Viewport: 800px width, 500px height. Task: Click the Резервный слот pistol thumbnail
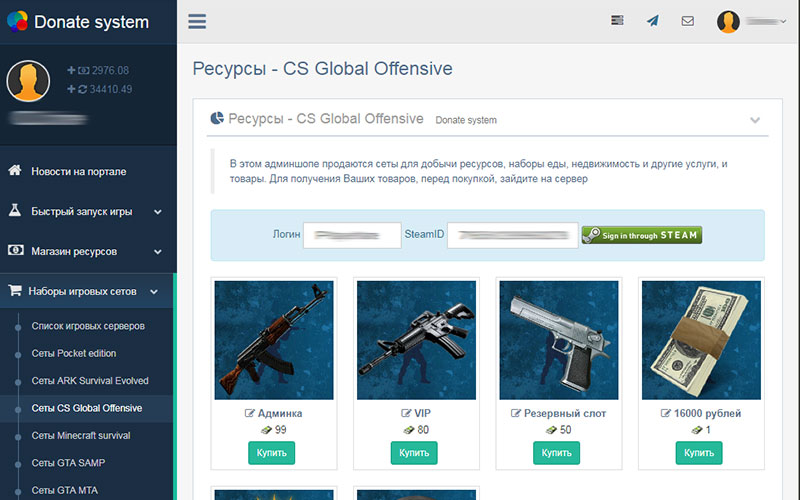coord(556,339)
